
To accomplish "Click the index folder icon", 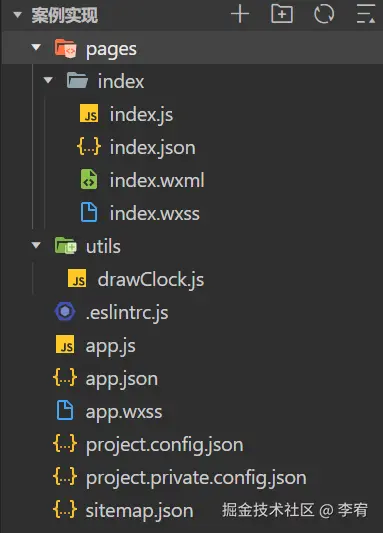I will coord(77,81).
